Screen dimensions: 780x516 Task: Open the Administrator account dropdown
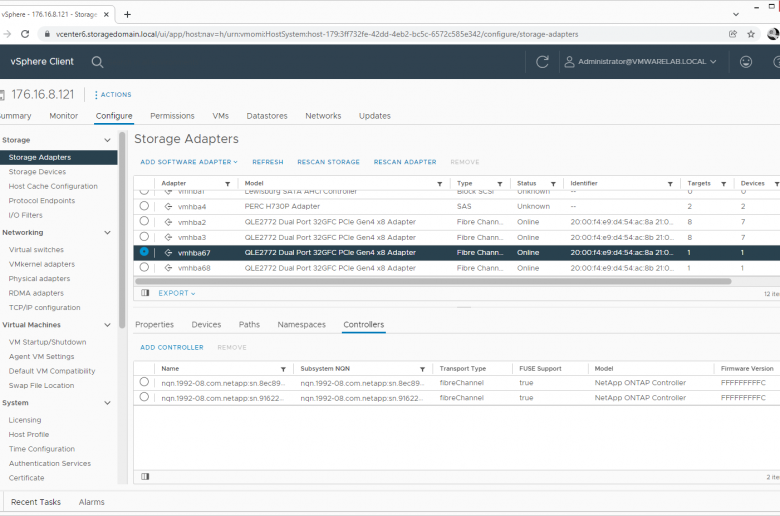point(647,62)
